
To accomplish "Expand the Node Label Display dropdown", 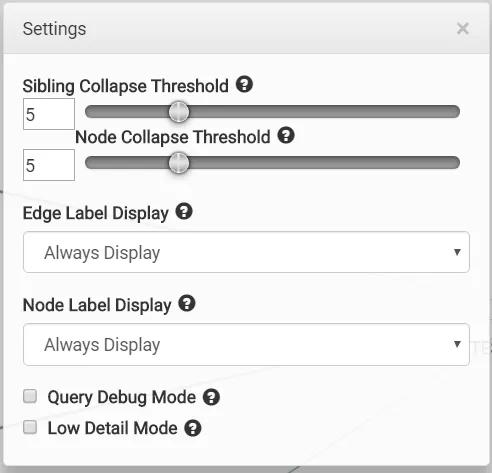I will coord(246,344).
